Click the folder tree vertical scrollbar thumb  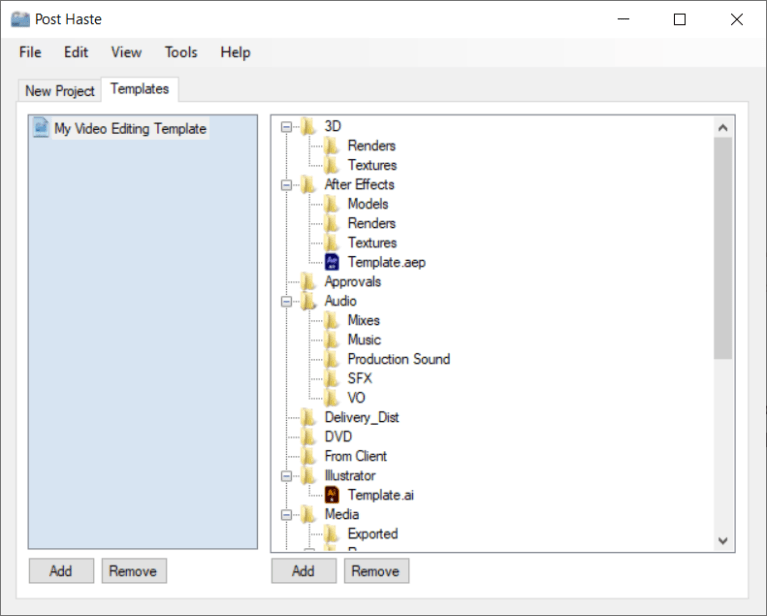point(723,247)
